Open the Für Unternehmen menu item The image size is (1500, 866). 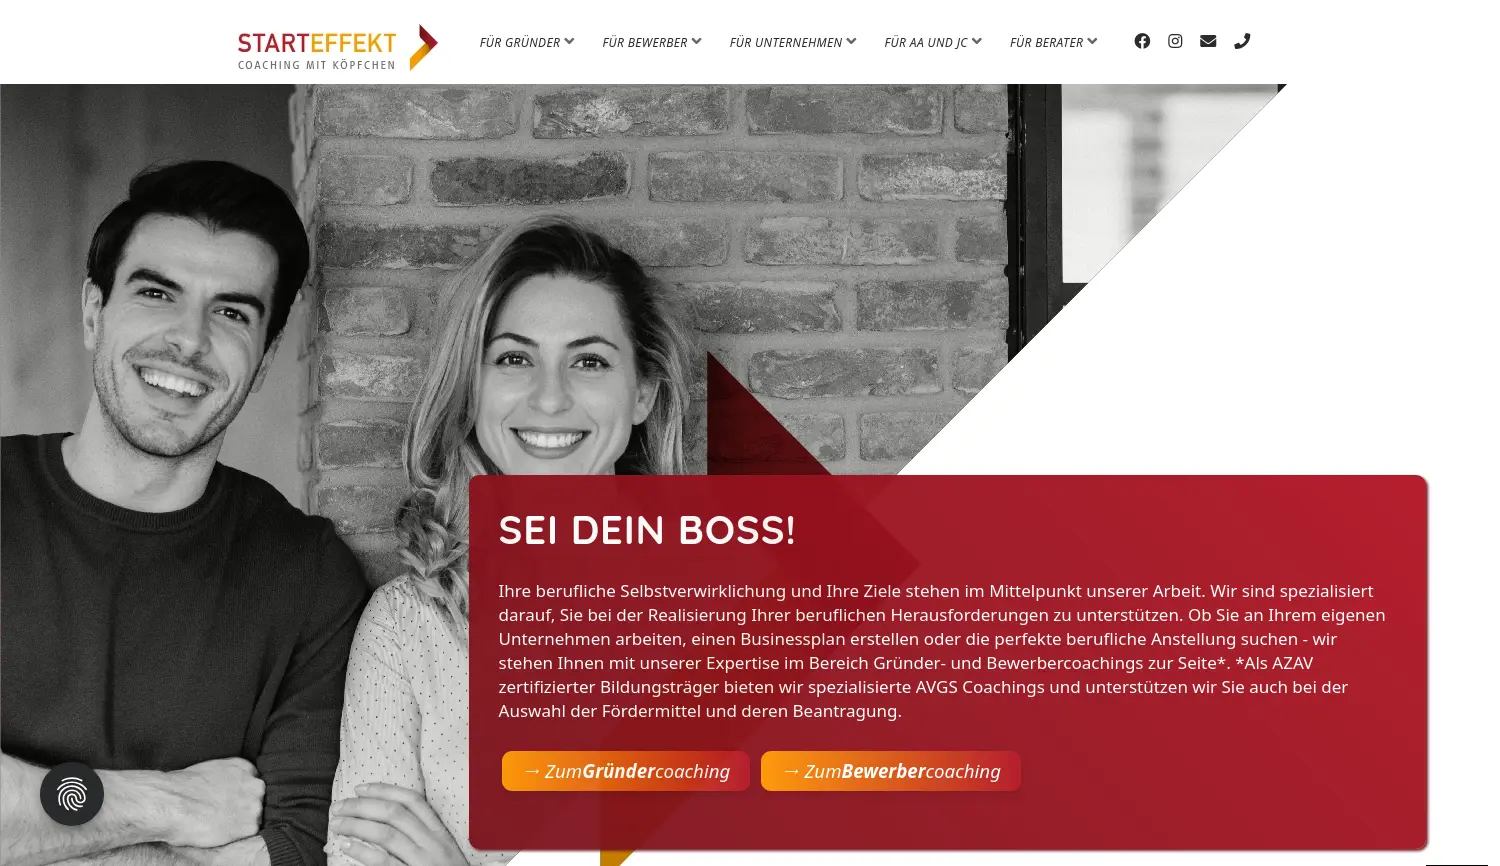(786, 42)
